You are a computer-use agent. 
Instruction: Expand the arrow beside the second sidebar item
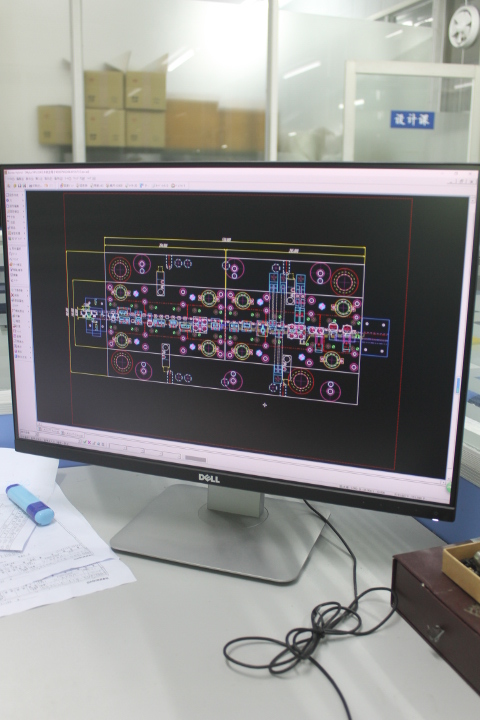23,200
